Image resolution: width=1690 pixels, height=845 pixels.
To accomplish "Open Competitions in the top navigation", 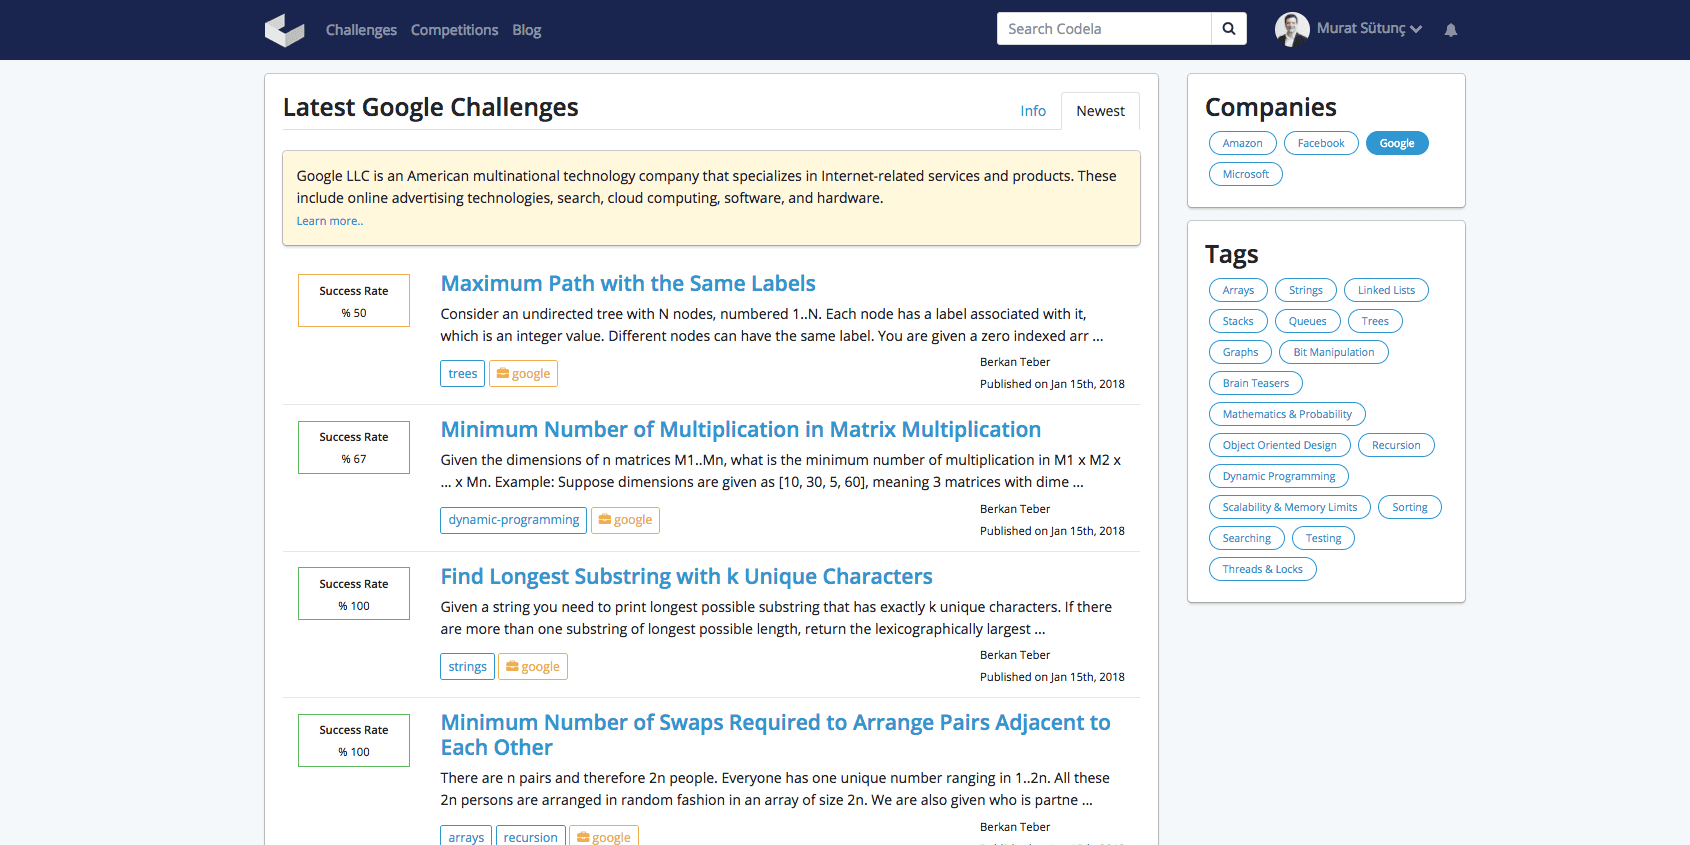I will 454,30.
